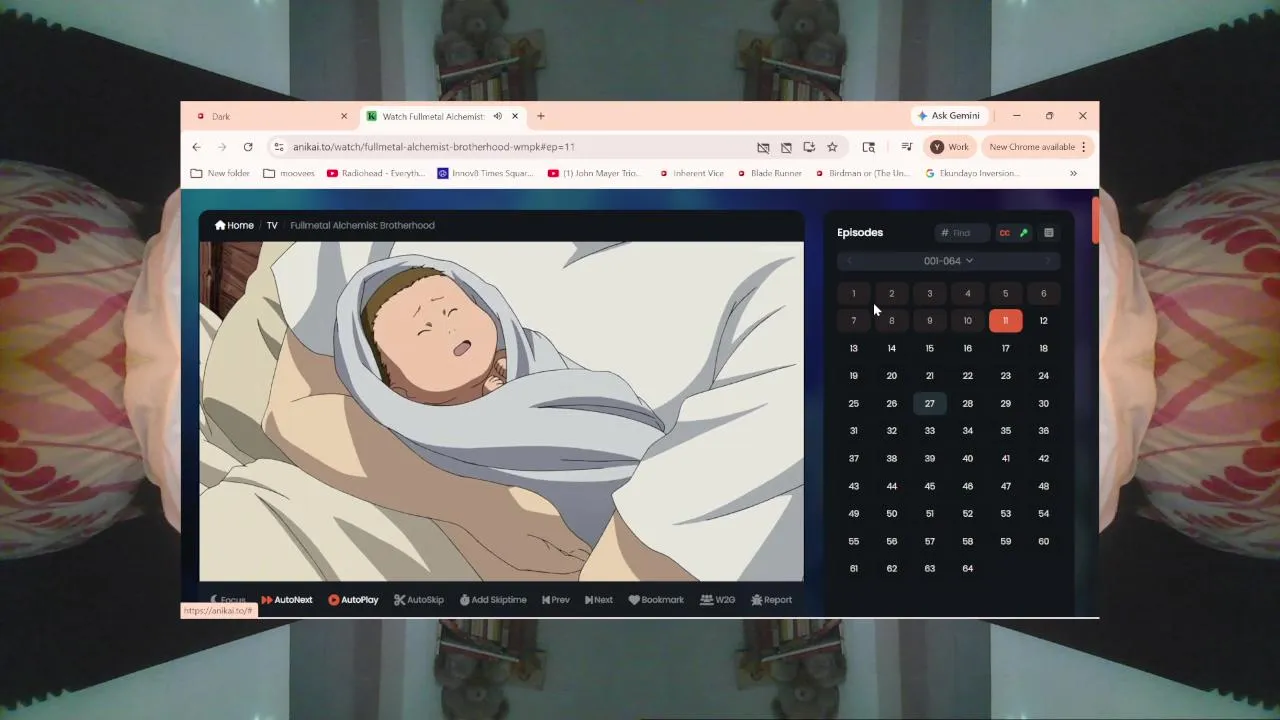Select episode 40
Image resolution: width=1280 pixels, height=720 pixels.
(x=968, y=458)
